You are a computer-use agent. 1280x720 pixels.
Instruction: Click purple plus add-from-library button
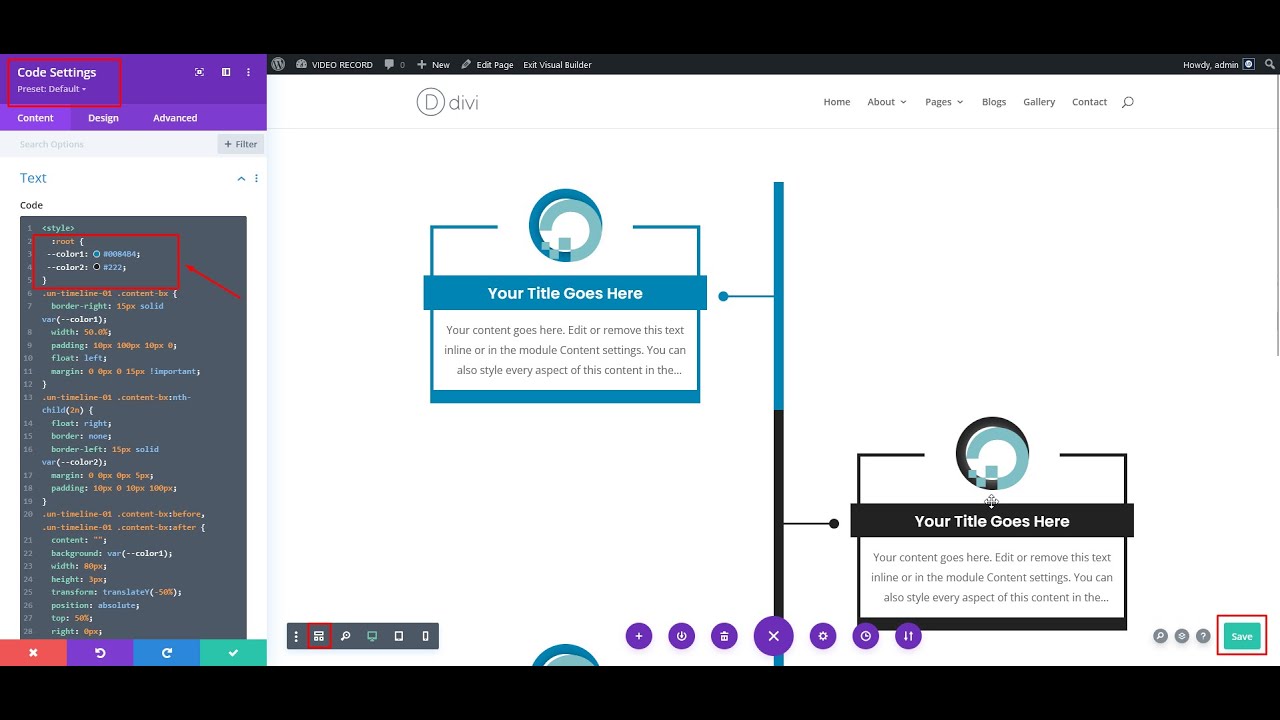(x=638, y=636)
